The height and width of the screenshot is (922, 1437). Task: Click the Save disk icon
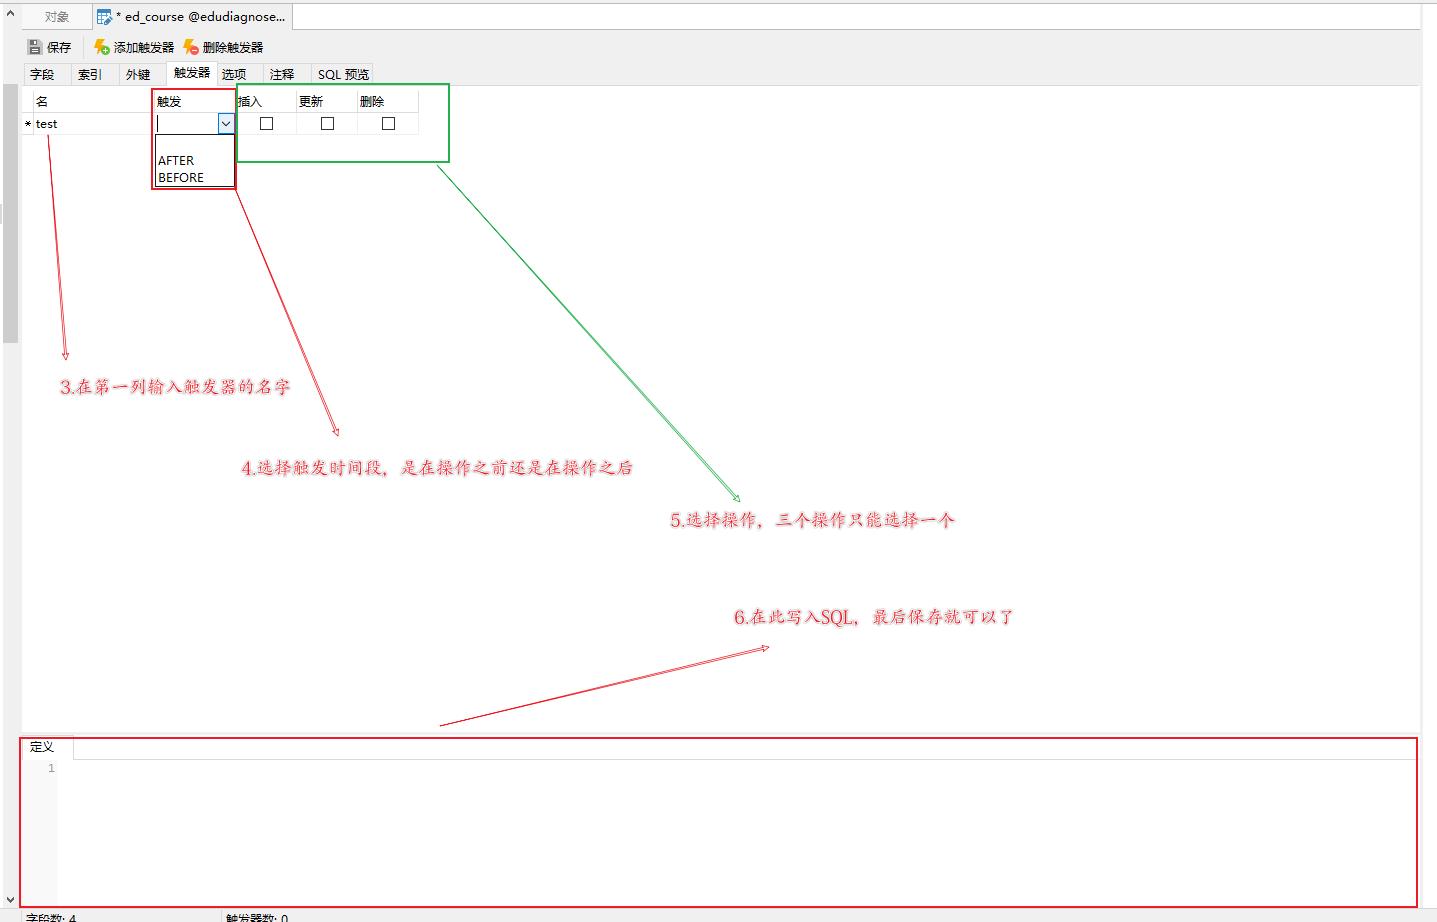coord(35,47)
